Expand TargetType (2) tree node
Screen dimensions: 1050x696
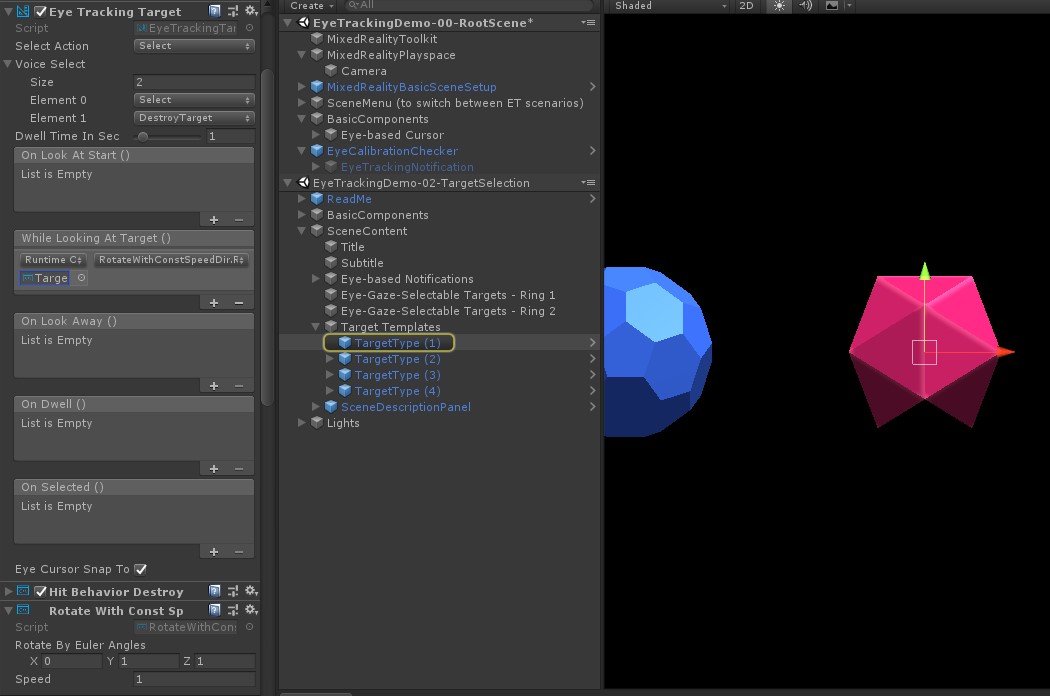click(x=329, y=359)
